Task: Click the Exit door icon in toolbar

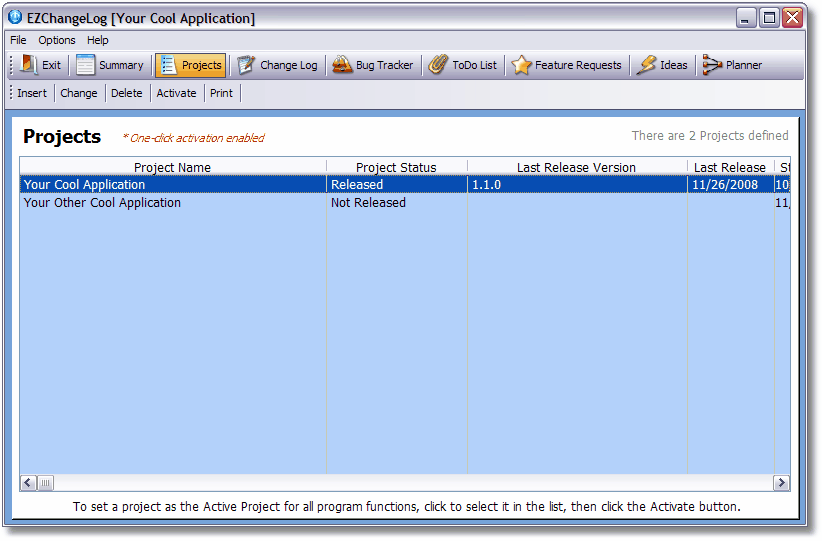Action: [x=29, y=65]
